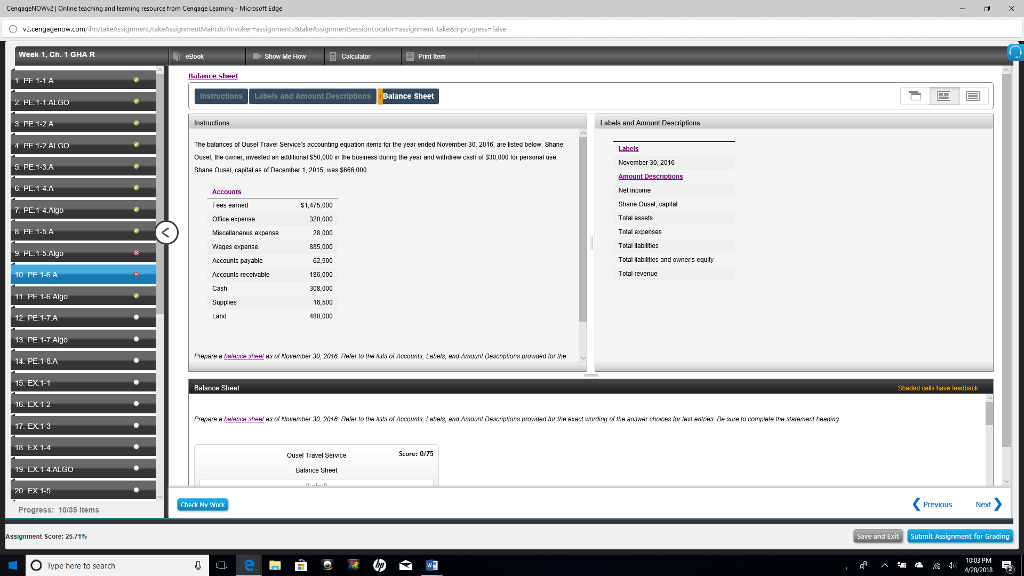Select Labels and Amount Descriptions tab
This screenshot has width=1024, height=576.
[312, 96]
